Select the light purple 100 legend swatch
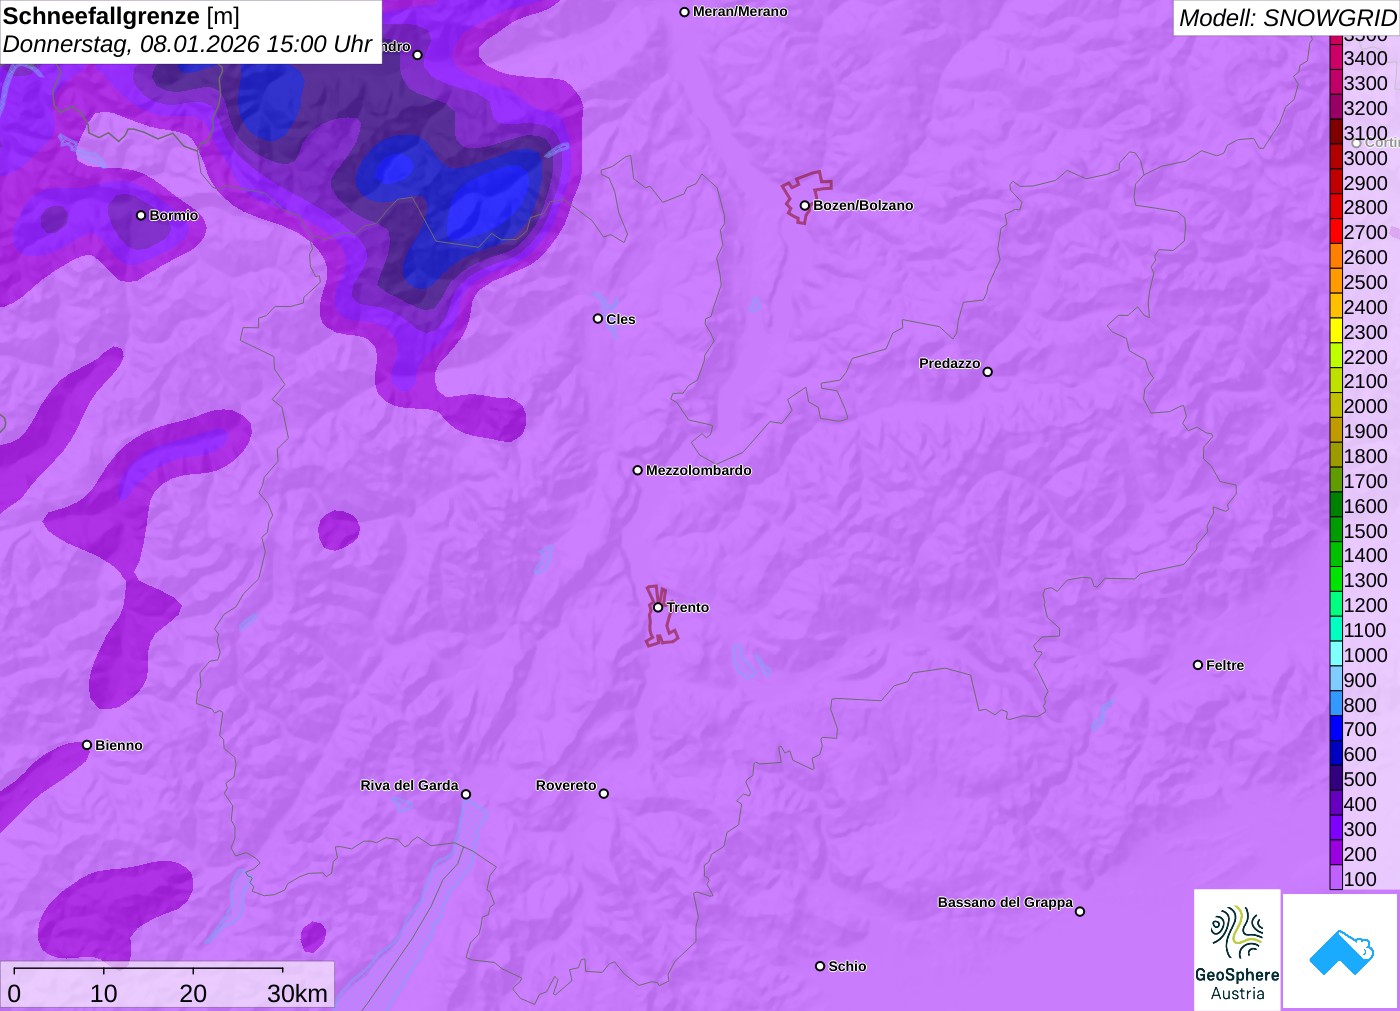Image resolution: width=1400 pixels, height=1011 pixels. (x=1336, y=878)
